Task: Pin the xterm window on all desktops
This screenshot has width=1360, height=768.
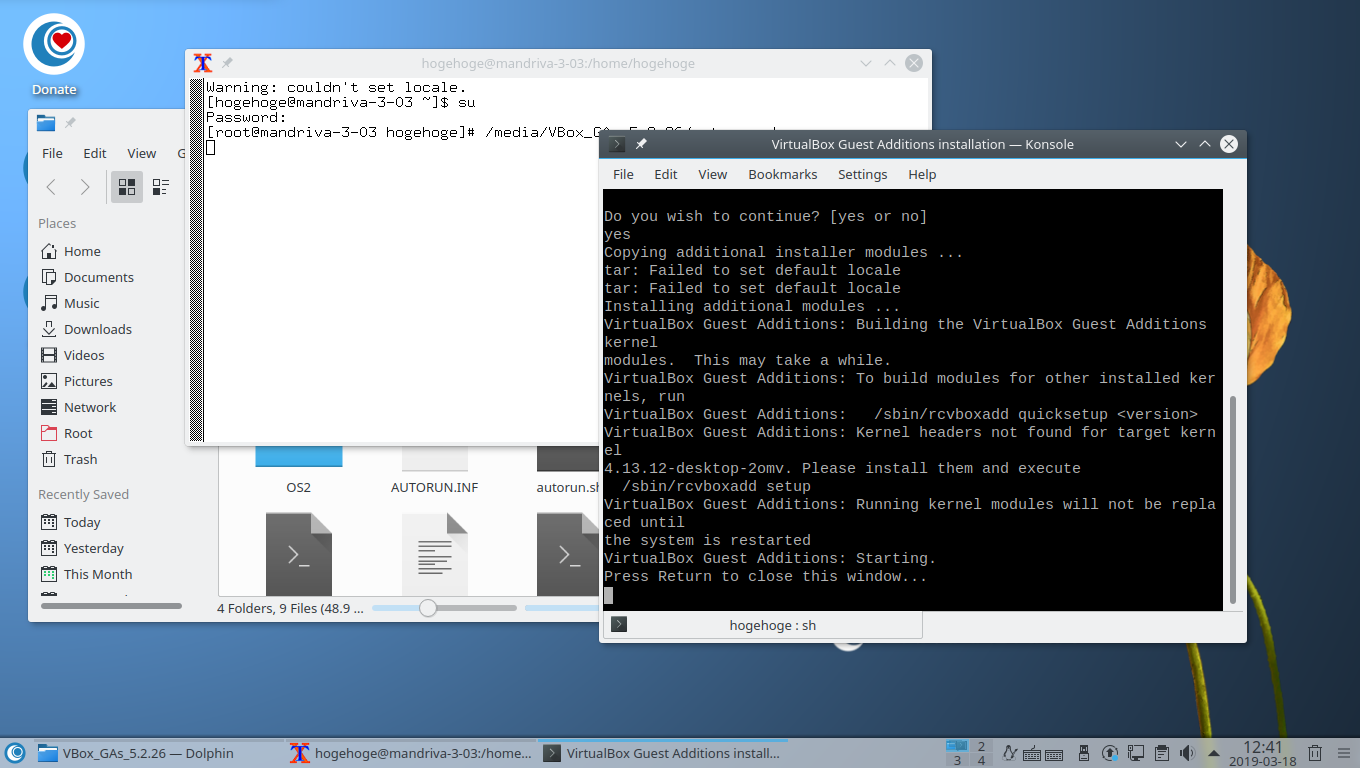Action: coord(227,63)
